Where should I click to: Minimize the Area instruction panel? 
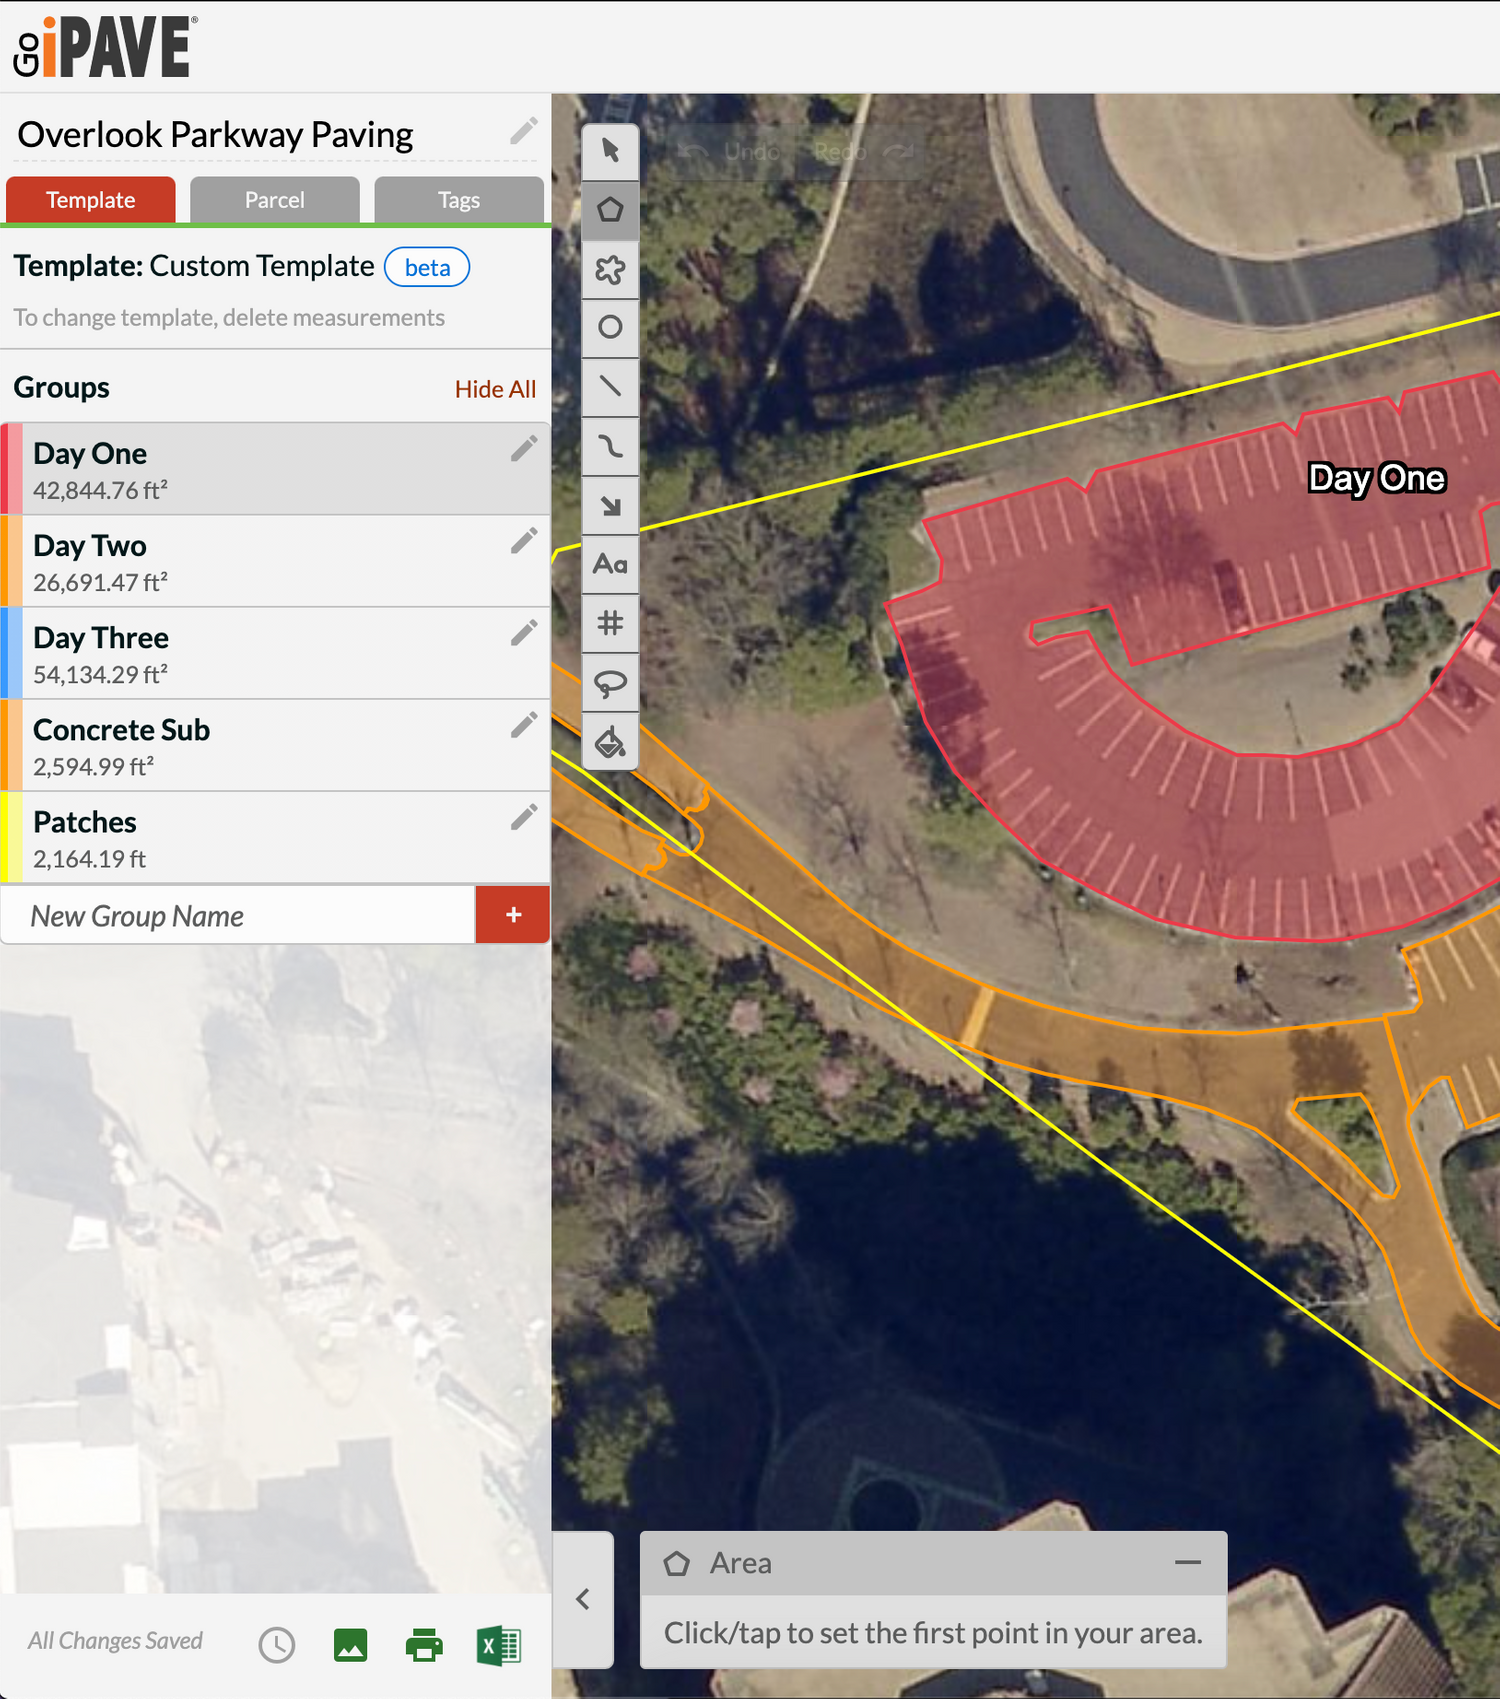click(x=1187, y=1562)
